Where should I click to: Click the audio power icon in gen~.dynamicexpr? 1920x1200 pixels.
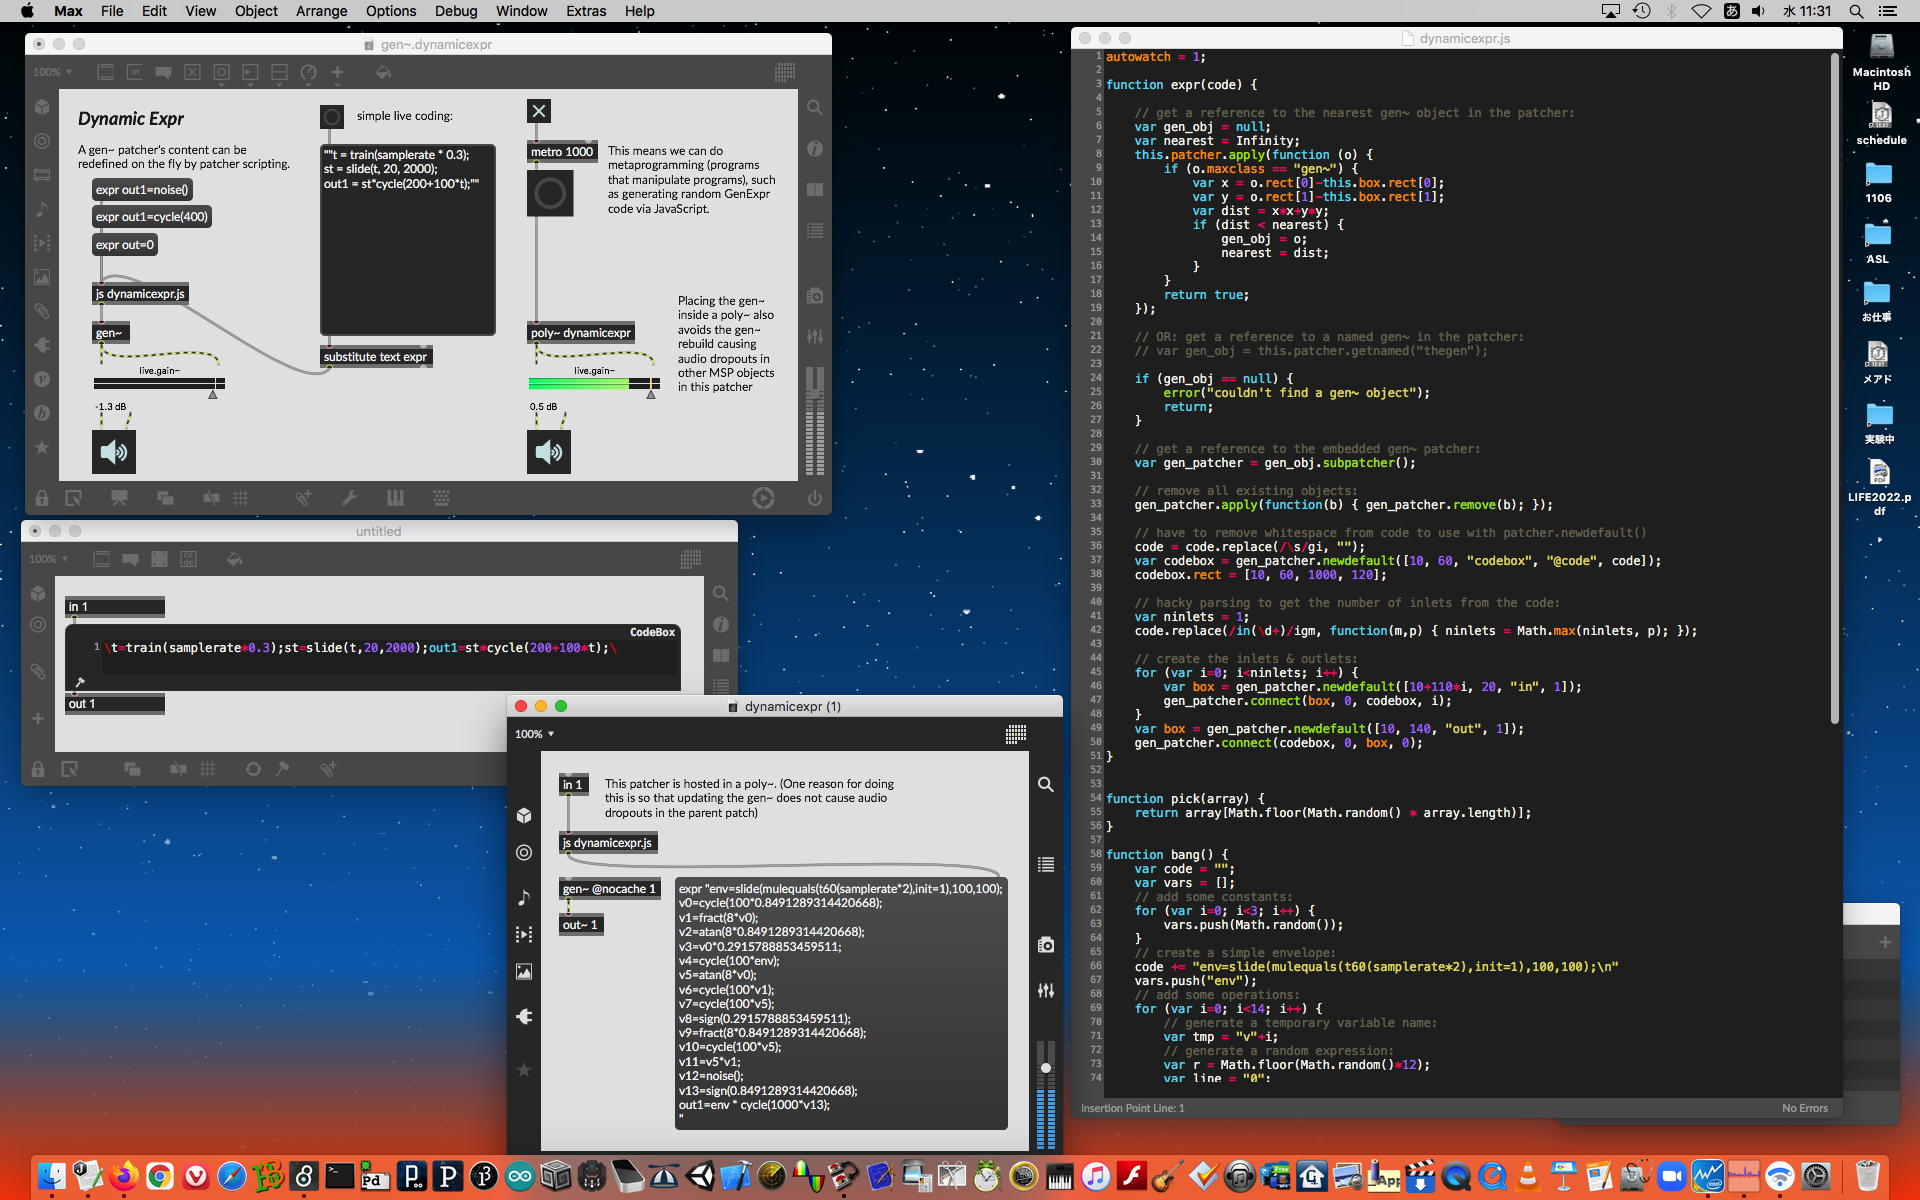(814, 498)
